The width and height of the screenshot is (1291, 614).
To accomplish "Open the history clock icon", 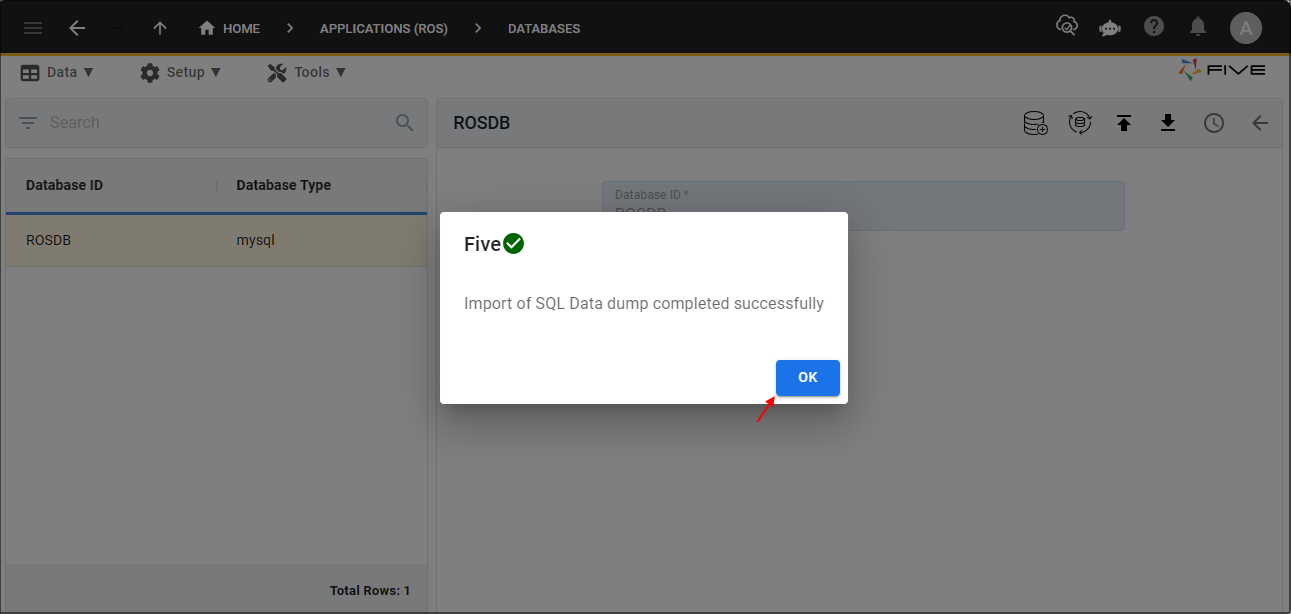I will [1213, 123].
